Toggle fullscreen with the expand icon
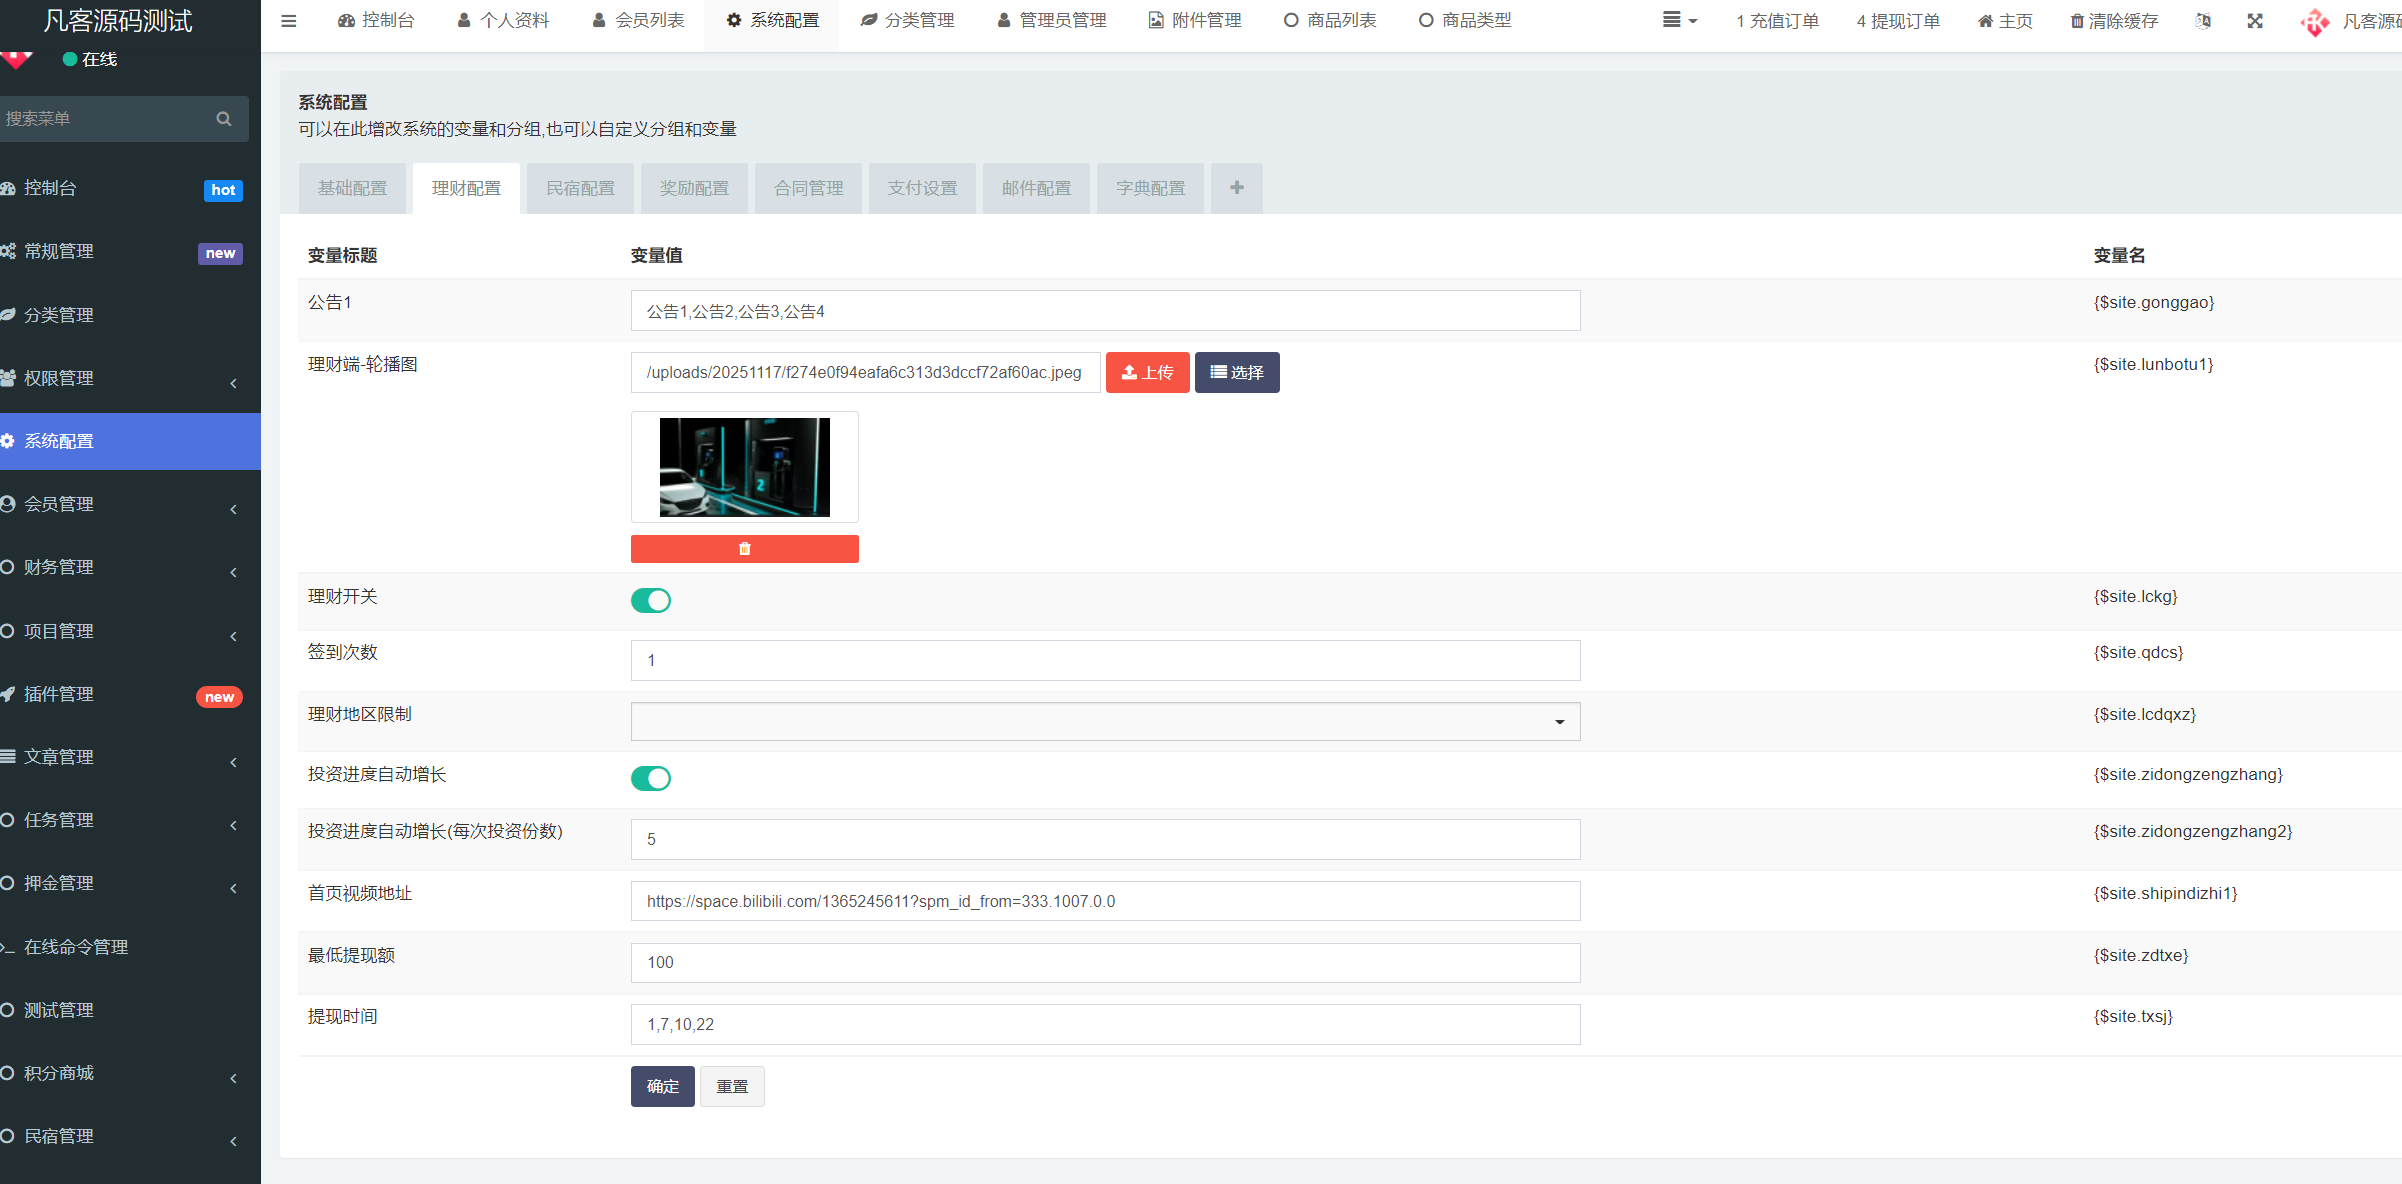 [x=2255, y=20]
